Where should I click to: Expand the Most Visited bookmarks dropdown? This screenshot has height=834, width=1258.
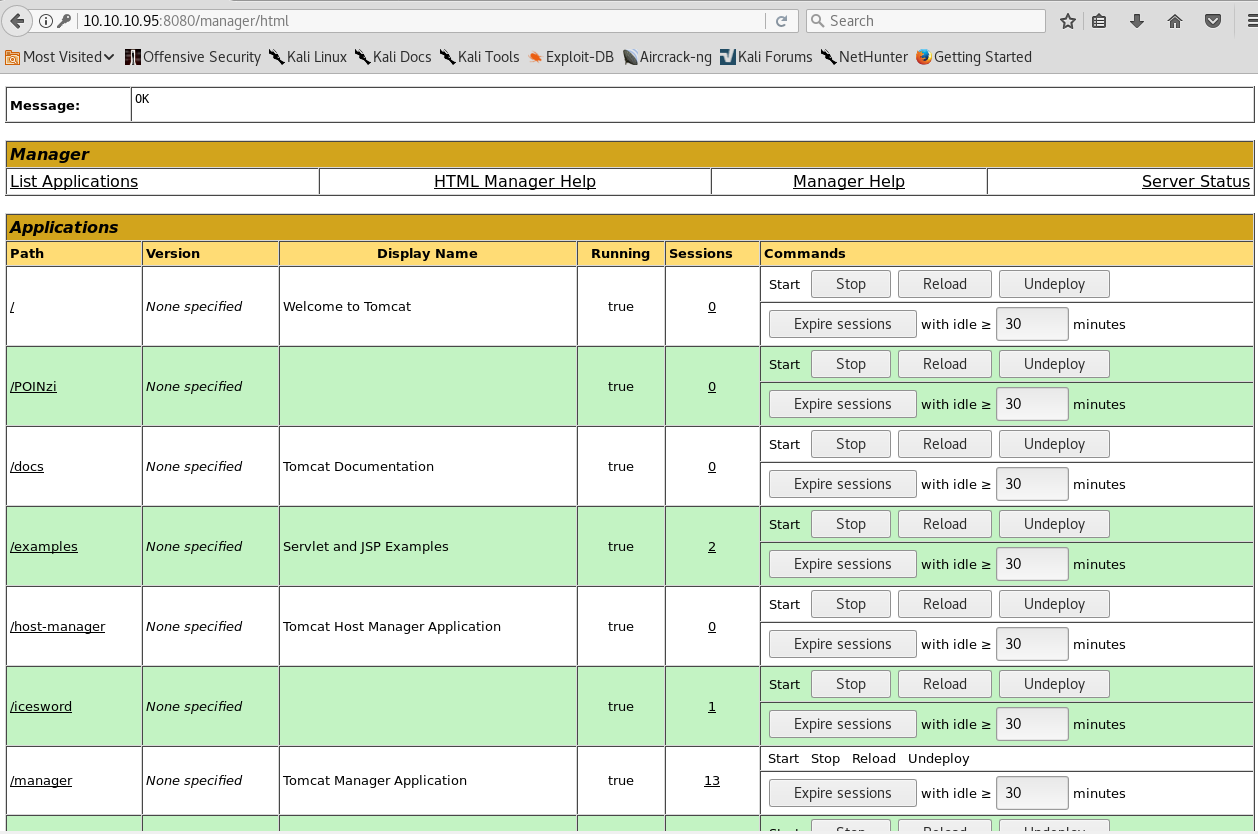click(60, 57)
